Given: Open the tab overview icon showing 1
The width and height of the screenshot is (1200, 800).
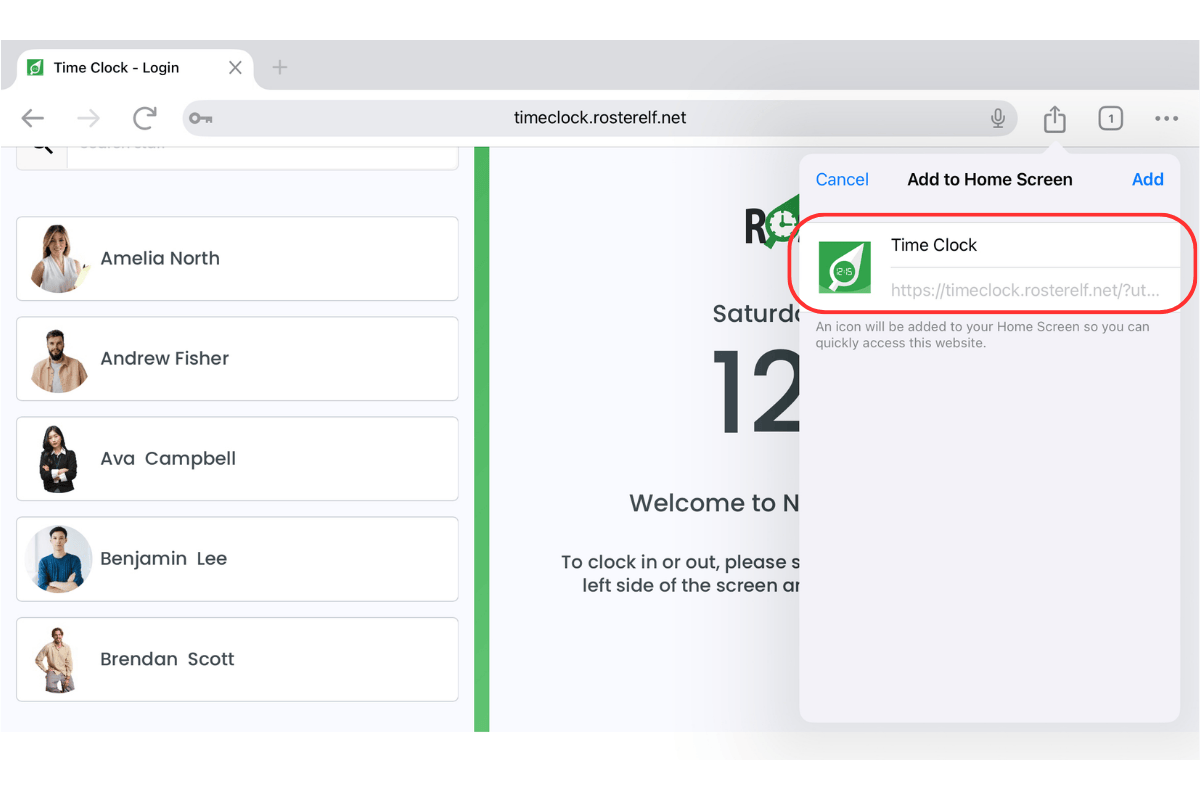Looking at the screenshot, I should tap(1110, 118).
